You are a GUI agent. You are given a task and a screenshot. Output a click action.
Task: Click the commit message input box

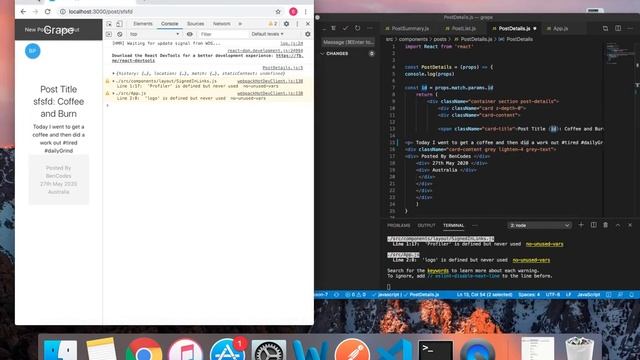pyautogui.click(x=348, y=42)
